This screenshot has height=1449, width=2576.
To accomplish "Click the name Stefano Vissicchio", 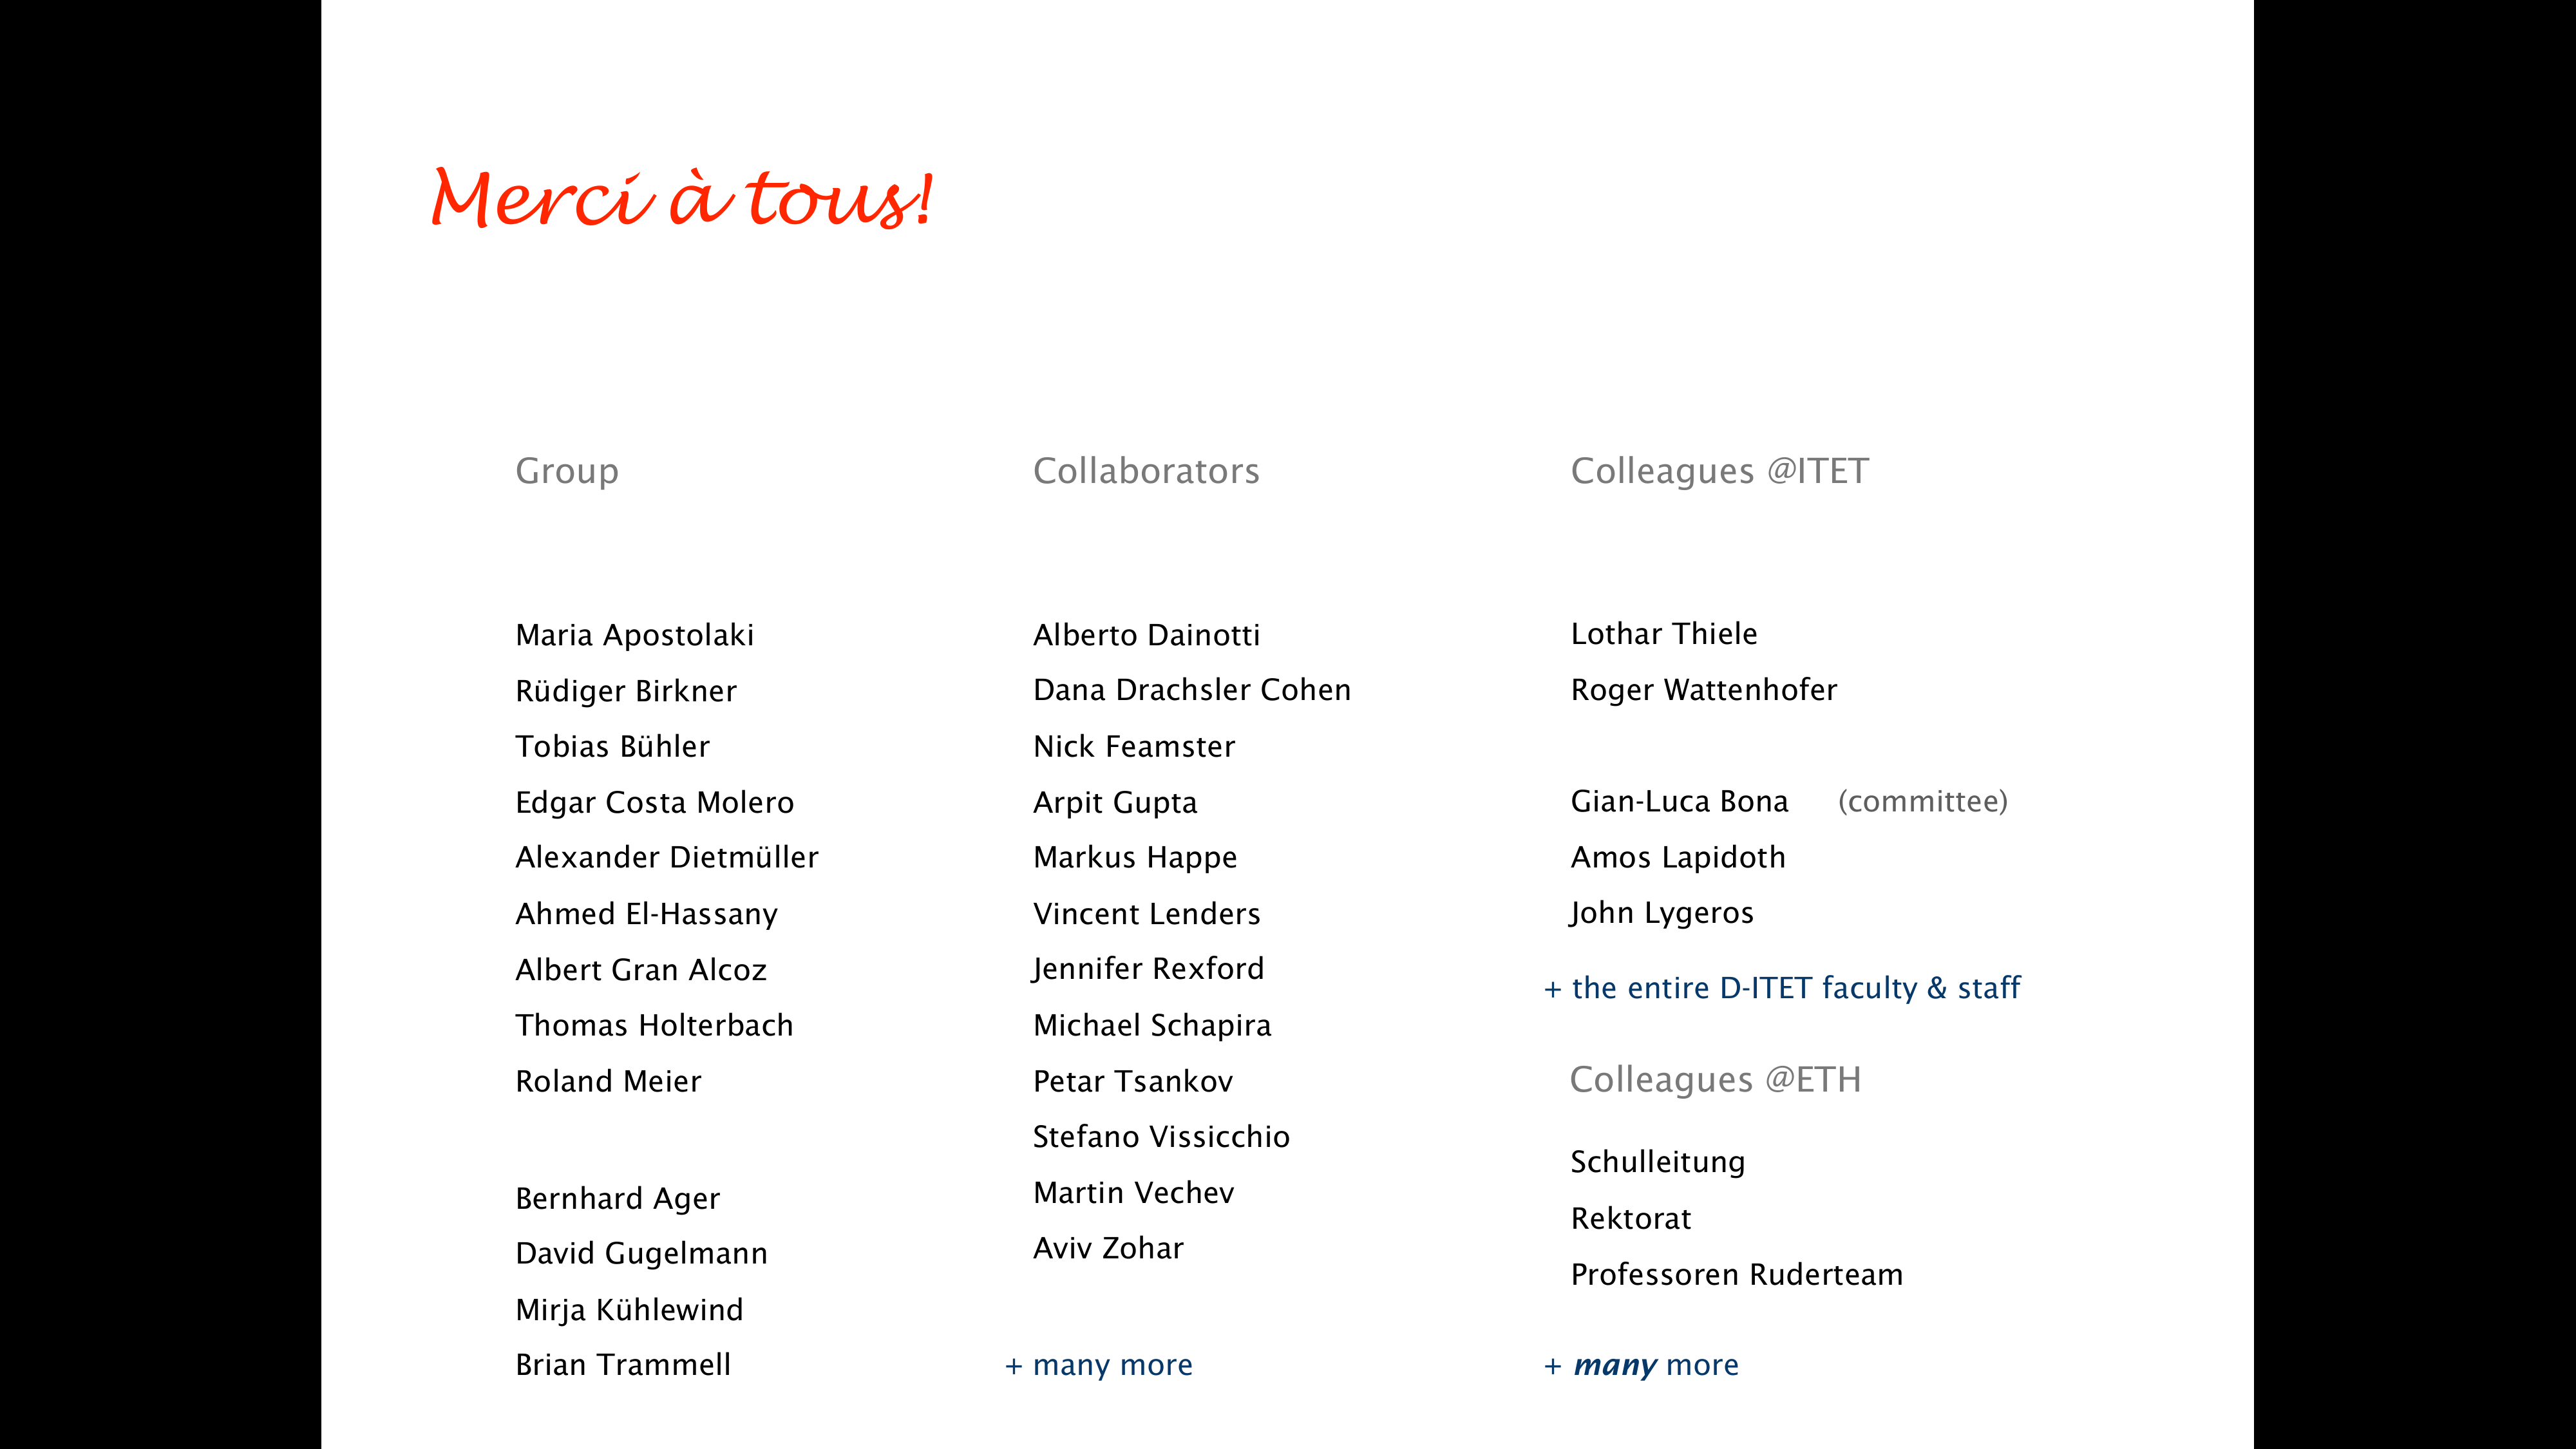I will click(1160, 1137).
